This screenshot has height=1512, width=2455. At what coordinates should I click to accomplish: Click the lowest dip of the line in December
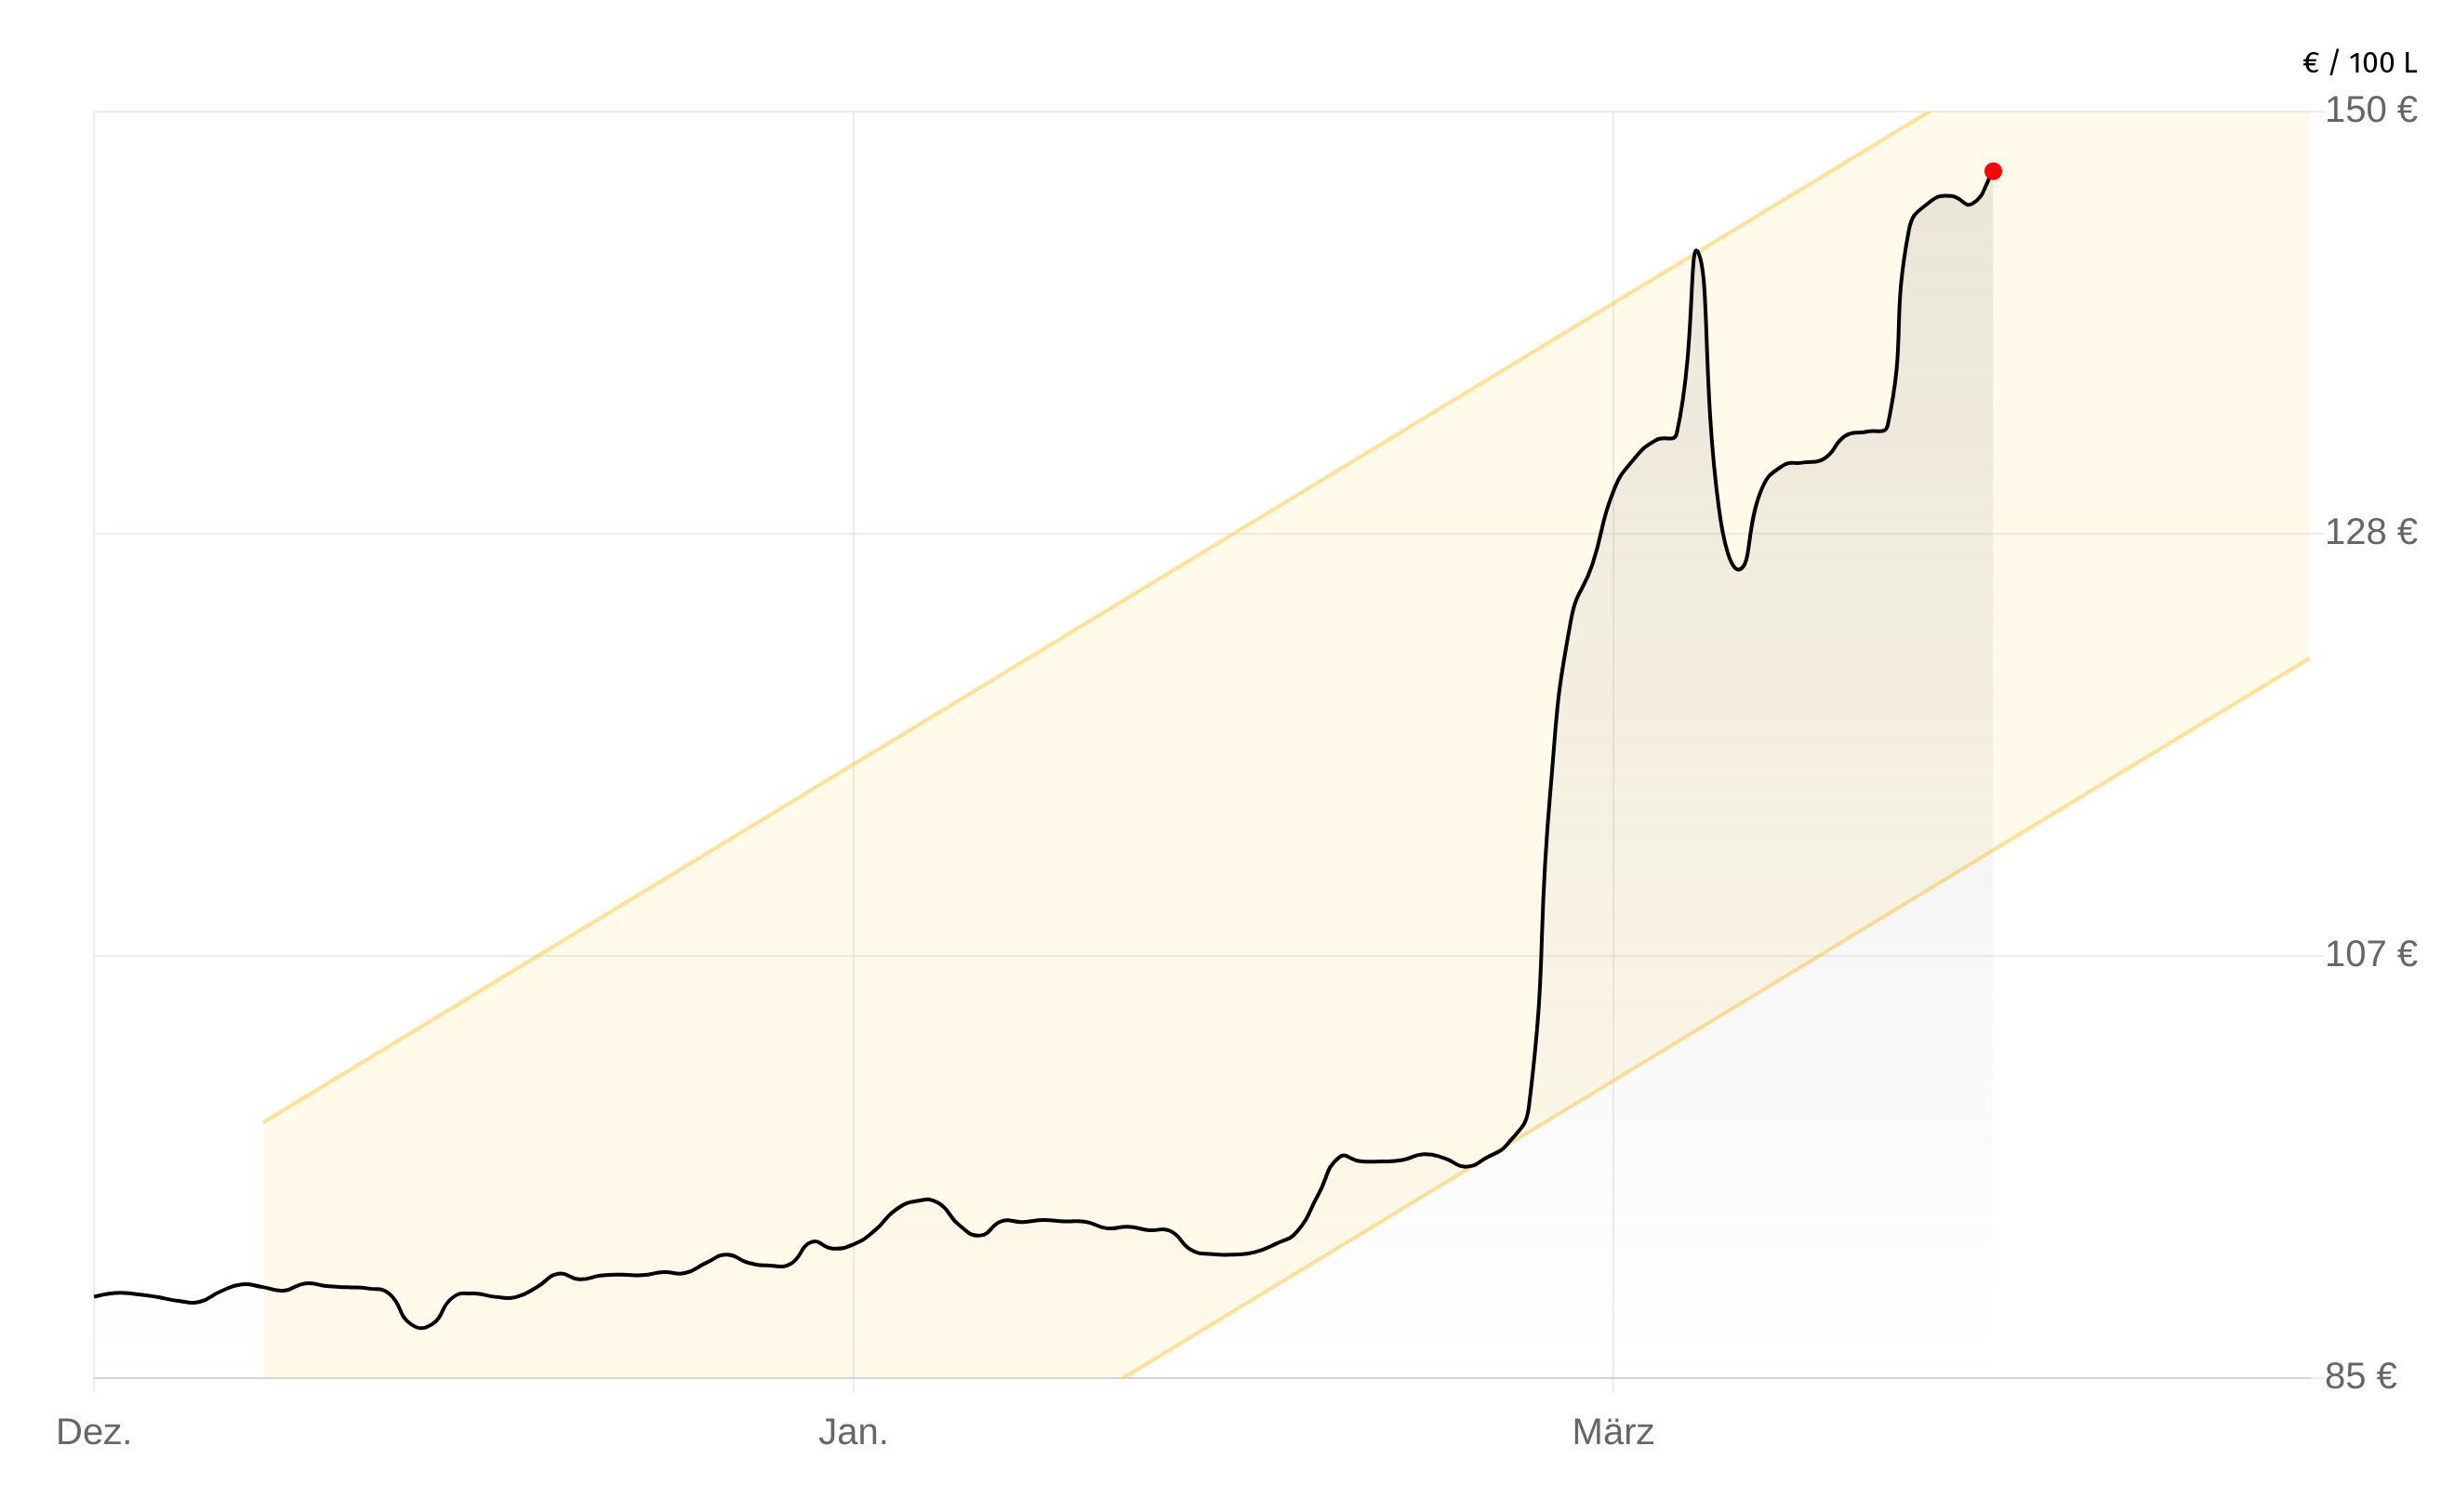(x=422, y=1328)
